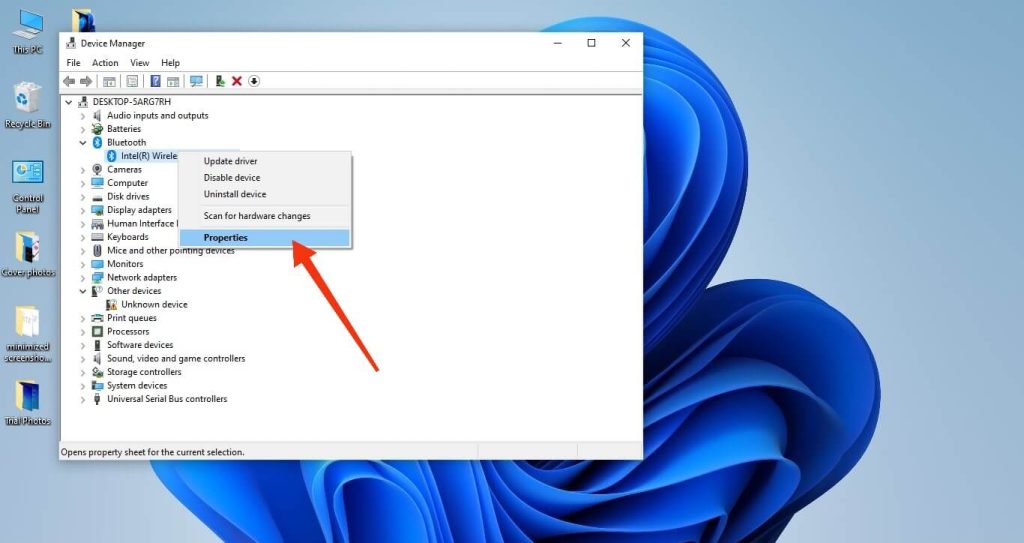Collapse the Other devices chevron
The height and width of the screenshot is (543, 1024).
tap(83, 291)
